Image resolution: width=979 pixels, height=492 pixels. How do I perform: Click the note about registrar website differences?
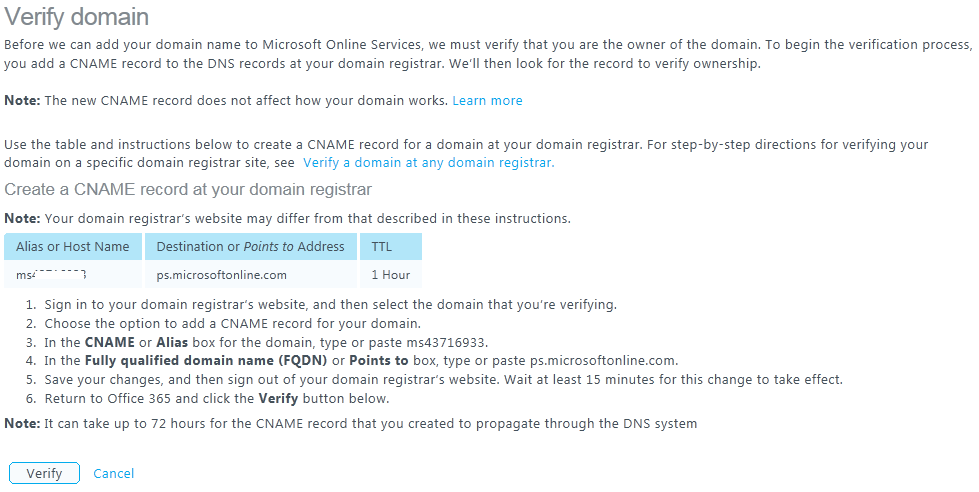288,219
